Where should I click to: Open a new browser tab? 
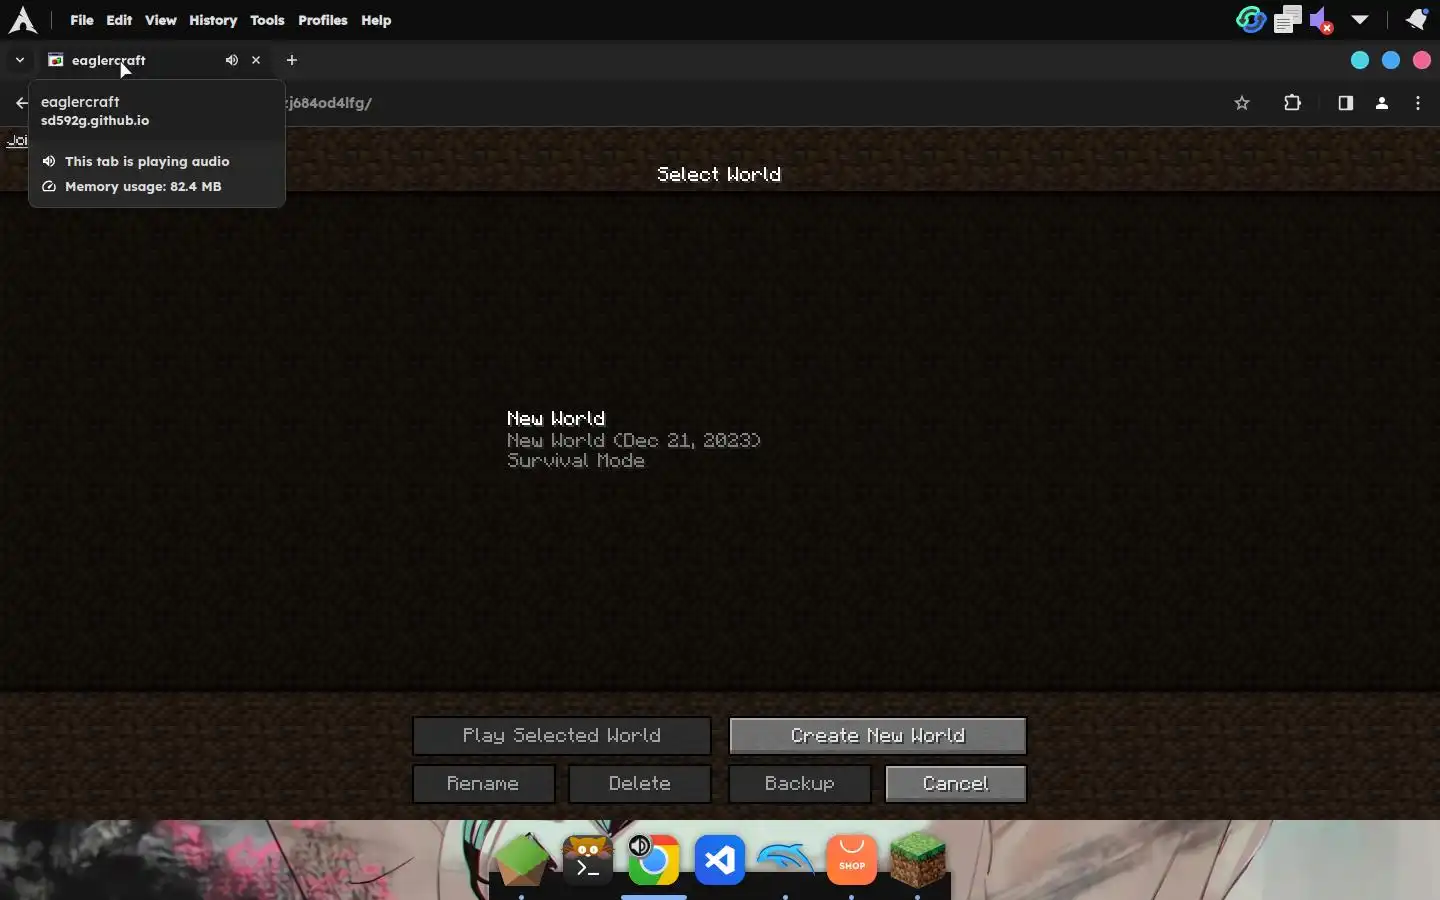click(x=292, y=60)
